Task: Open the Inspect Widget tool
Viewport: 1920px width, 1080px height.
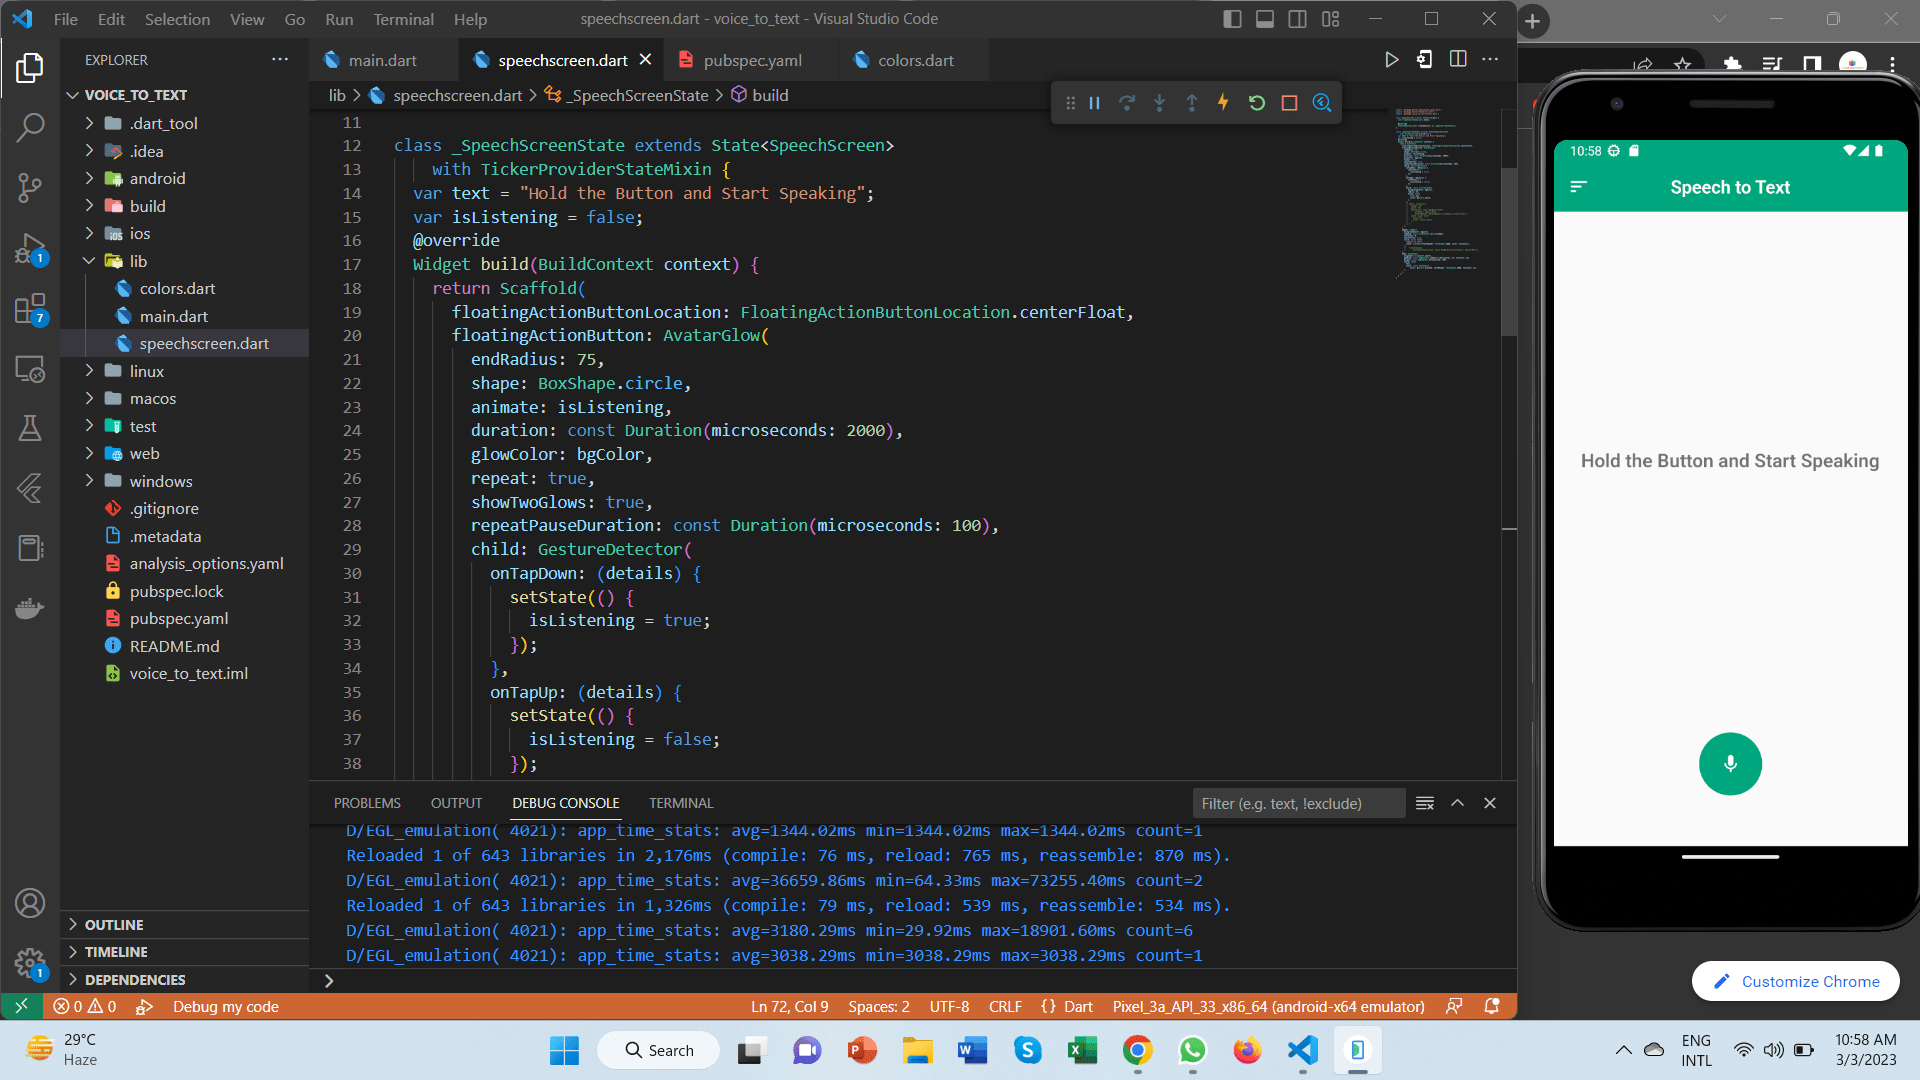Action: pos(1321,102)
